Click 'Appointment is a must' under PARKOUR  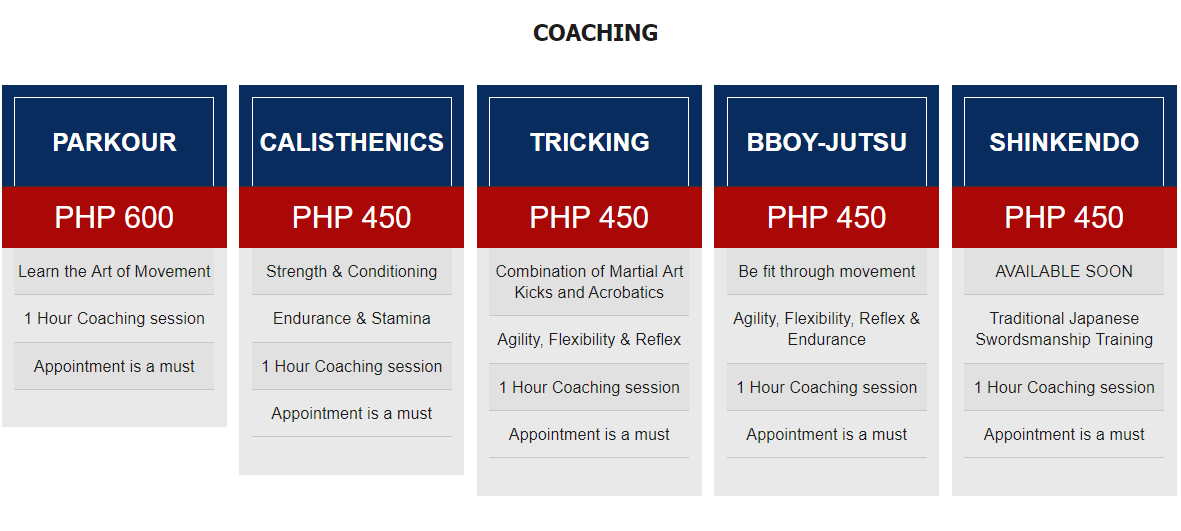tap(114, 367)
